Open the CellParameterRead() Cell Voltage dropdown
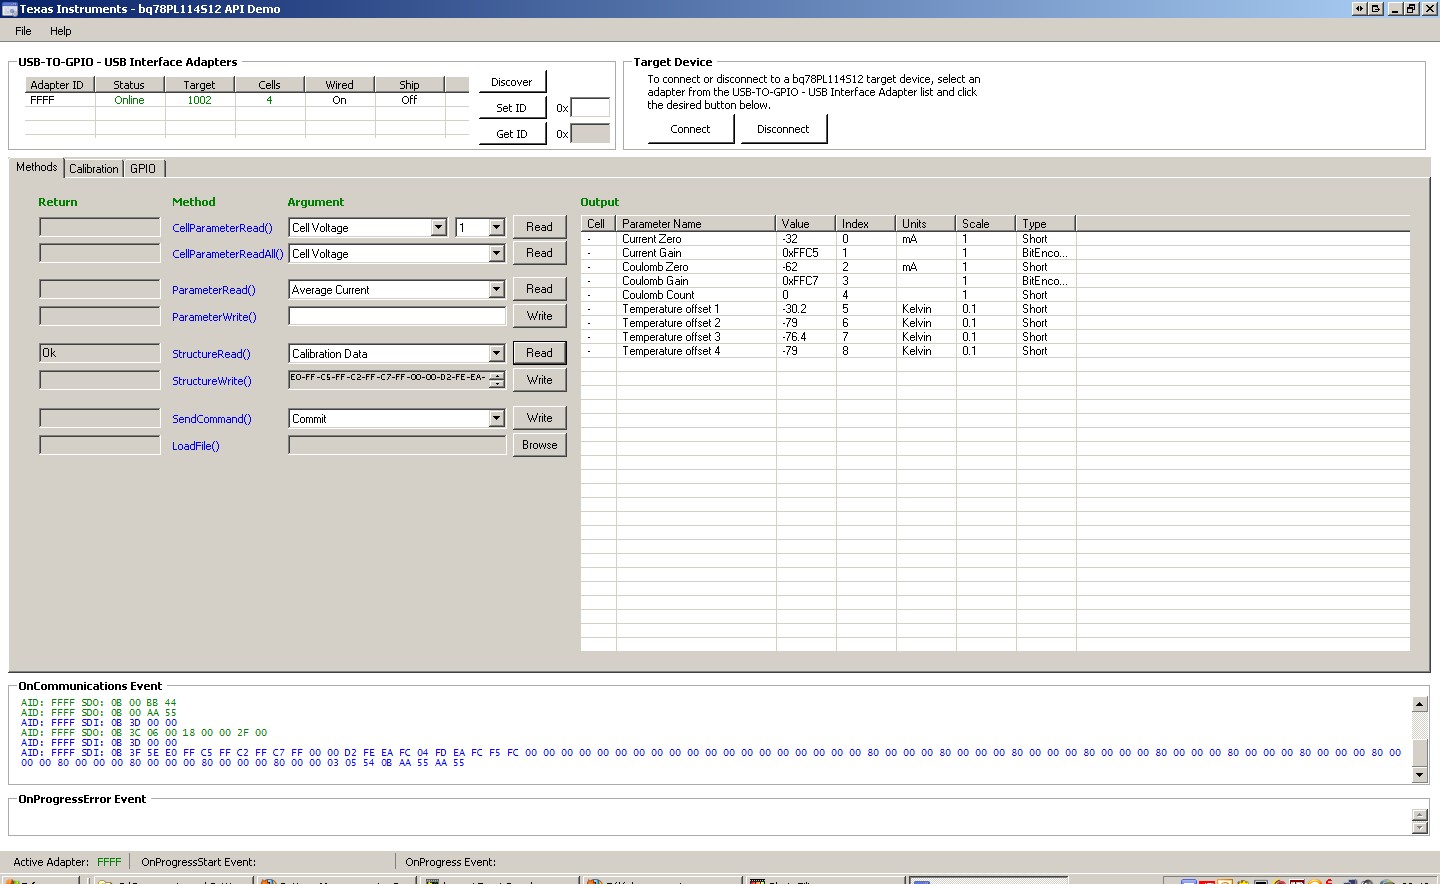The height and width of the screenshot is (884, 1440). tap(438, 228)
